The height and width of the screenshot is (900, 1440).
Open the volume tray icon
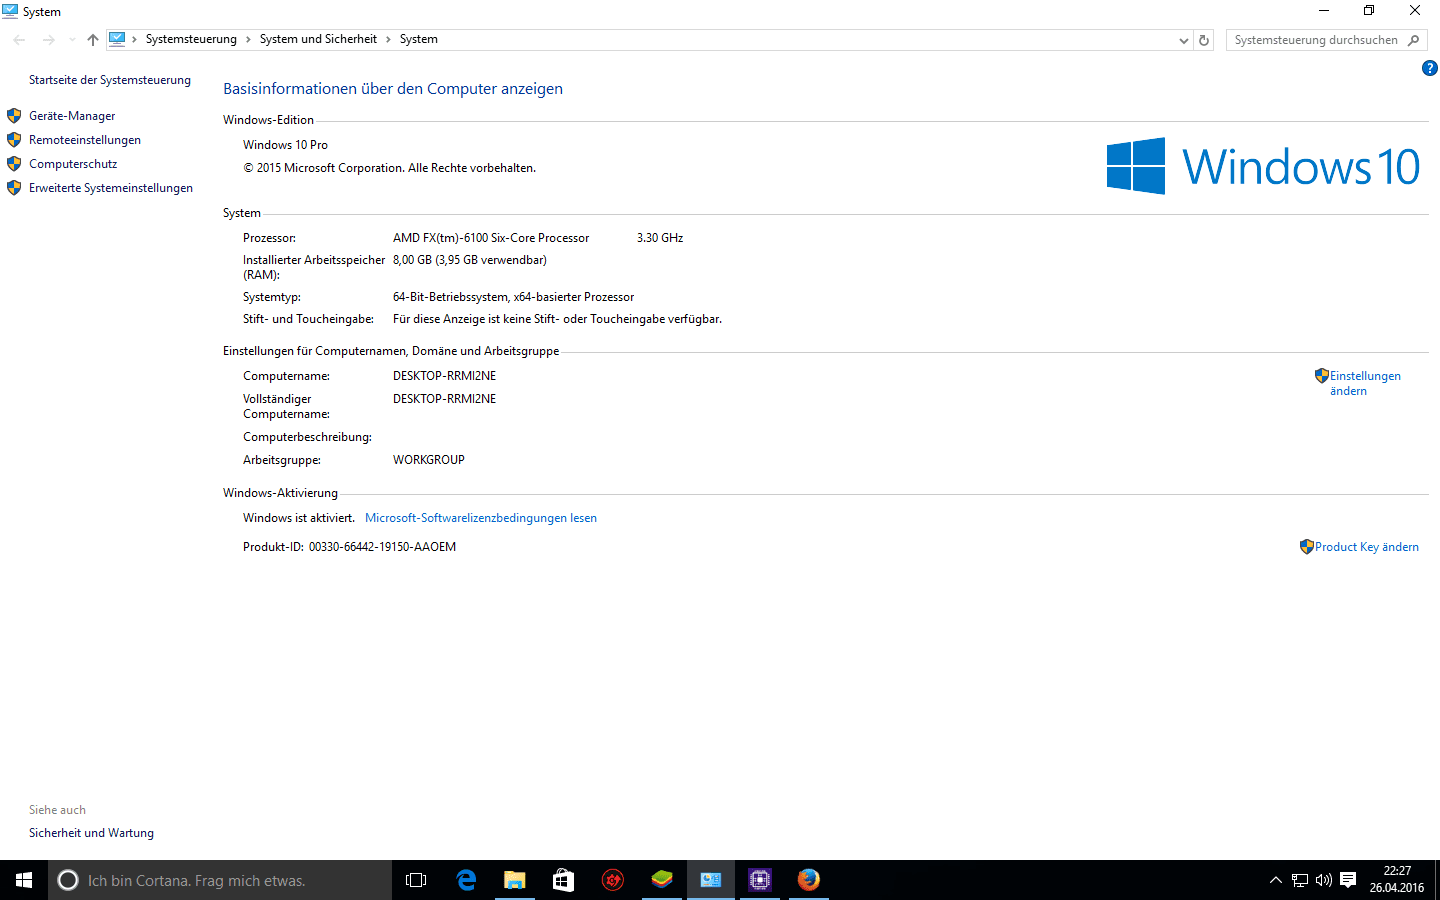click(1324, 880)
